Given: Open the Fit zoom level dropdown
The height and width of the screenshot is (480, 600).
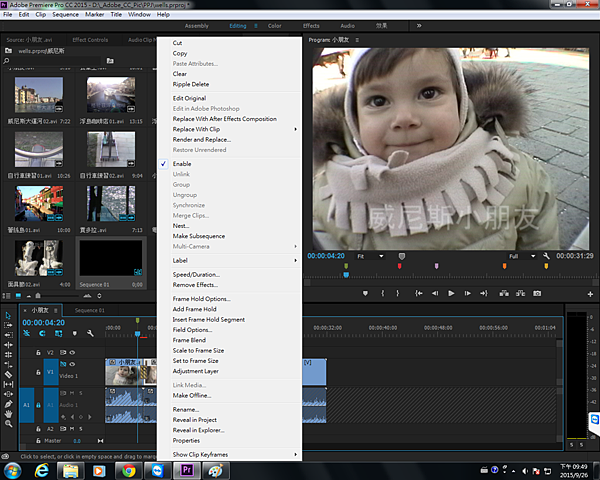Looking at the screenshot, I should click(370, 256).
